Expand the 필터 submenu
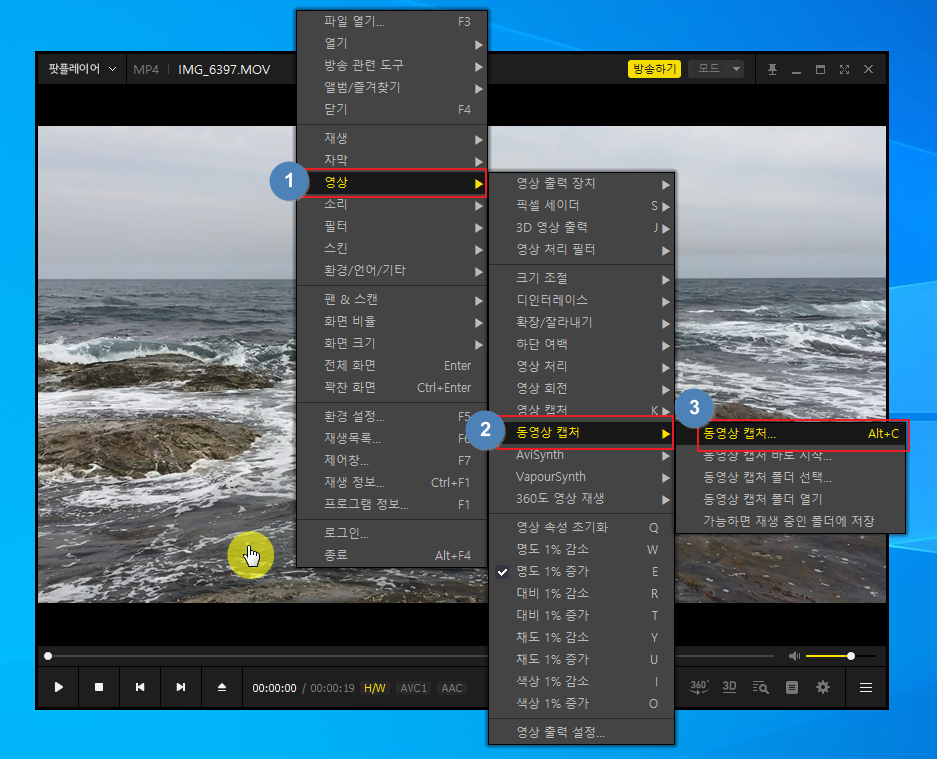This screenshot has width=937, height=759. (392, 227)
